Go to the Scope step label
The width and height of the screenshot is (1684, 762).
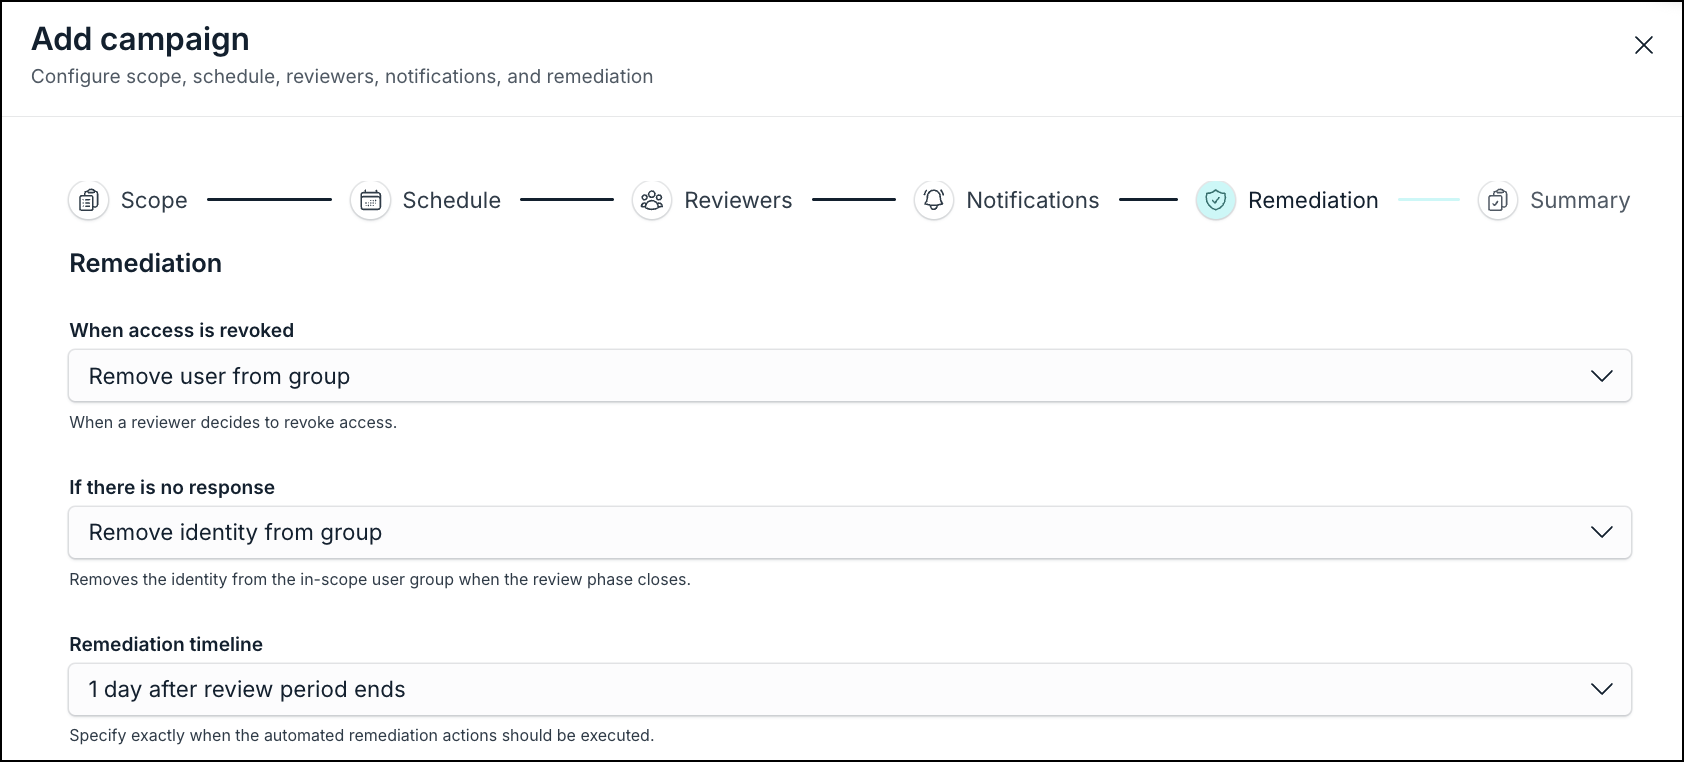(154, 200)
